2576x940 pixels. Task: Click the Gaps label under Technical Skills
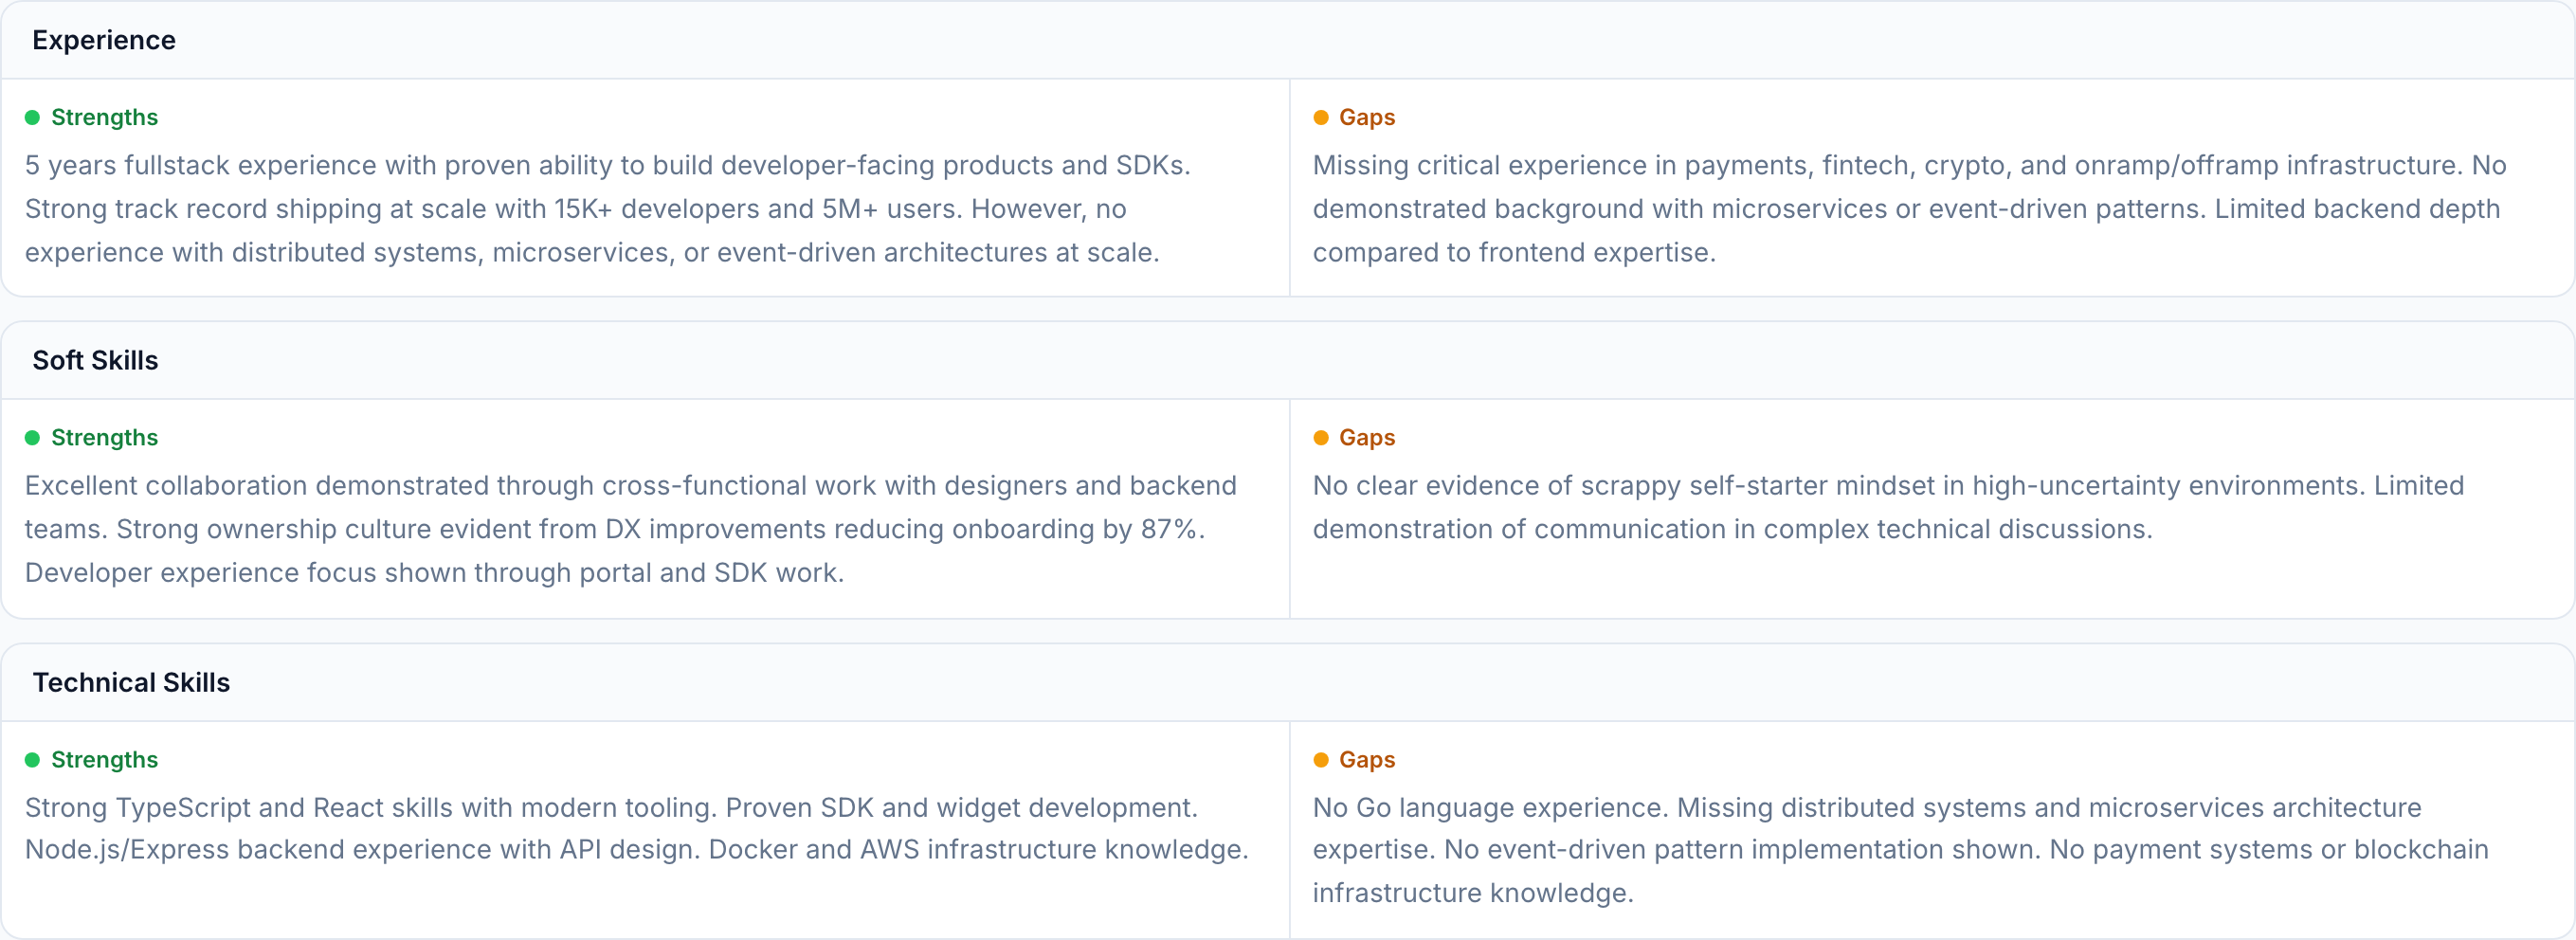click(1366, 760)
